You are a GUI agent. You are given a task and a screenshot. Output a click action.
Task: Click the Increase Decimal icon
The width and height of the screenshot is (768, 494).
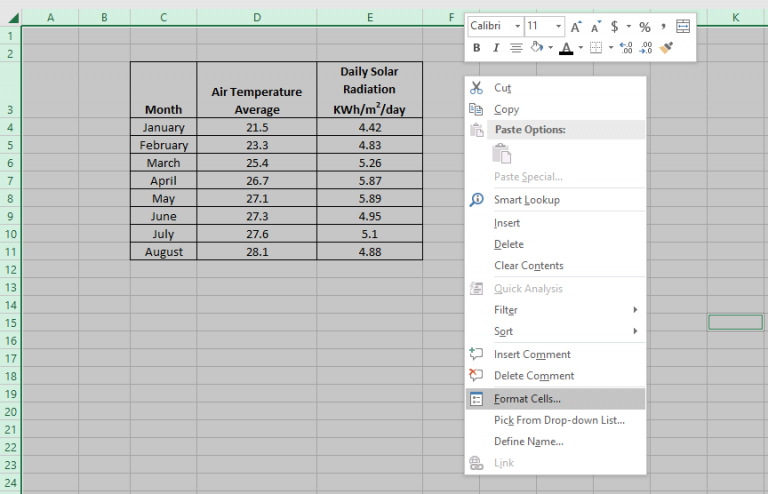[x=626, y=48]
